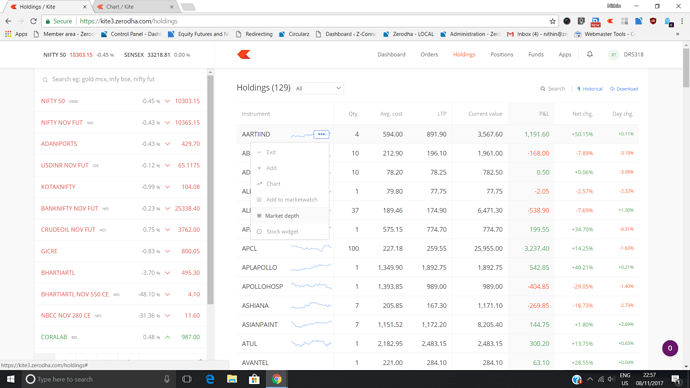Click BANKNIFTY NOV FUT in watchlist
The width and height of the screenshot is (690, 388).
(x=70, y=209)
